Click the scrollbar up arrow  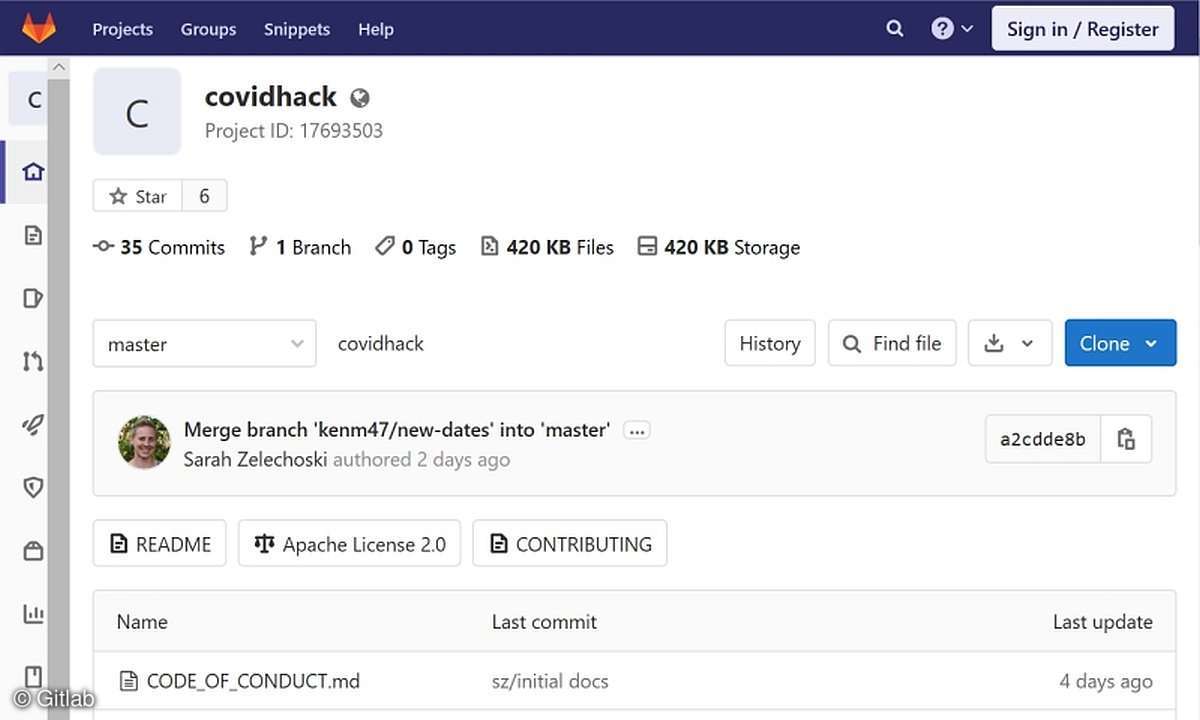coord(59,68)
